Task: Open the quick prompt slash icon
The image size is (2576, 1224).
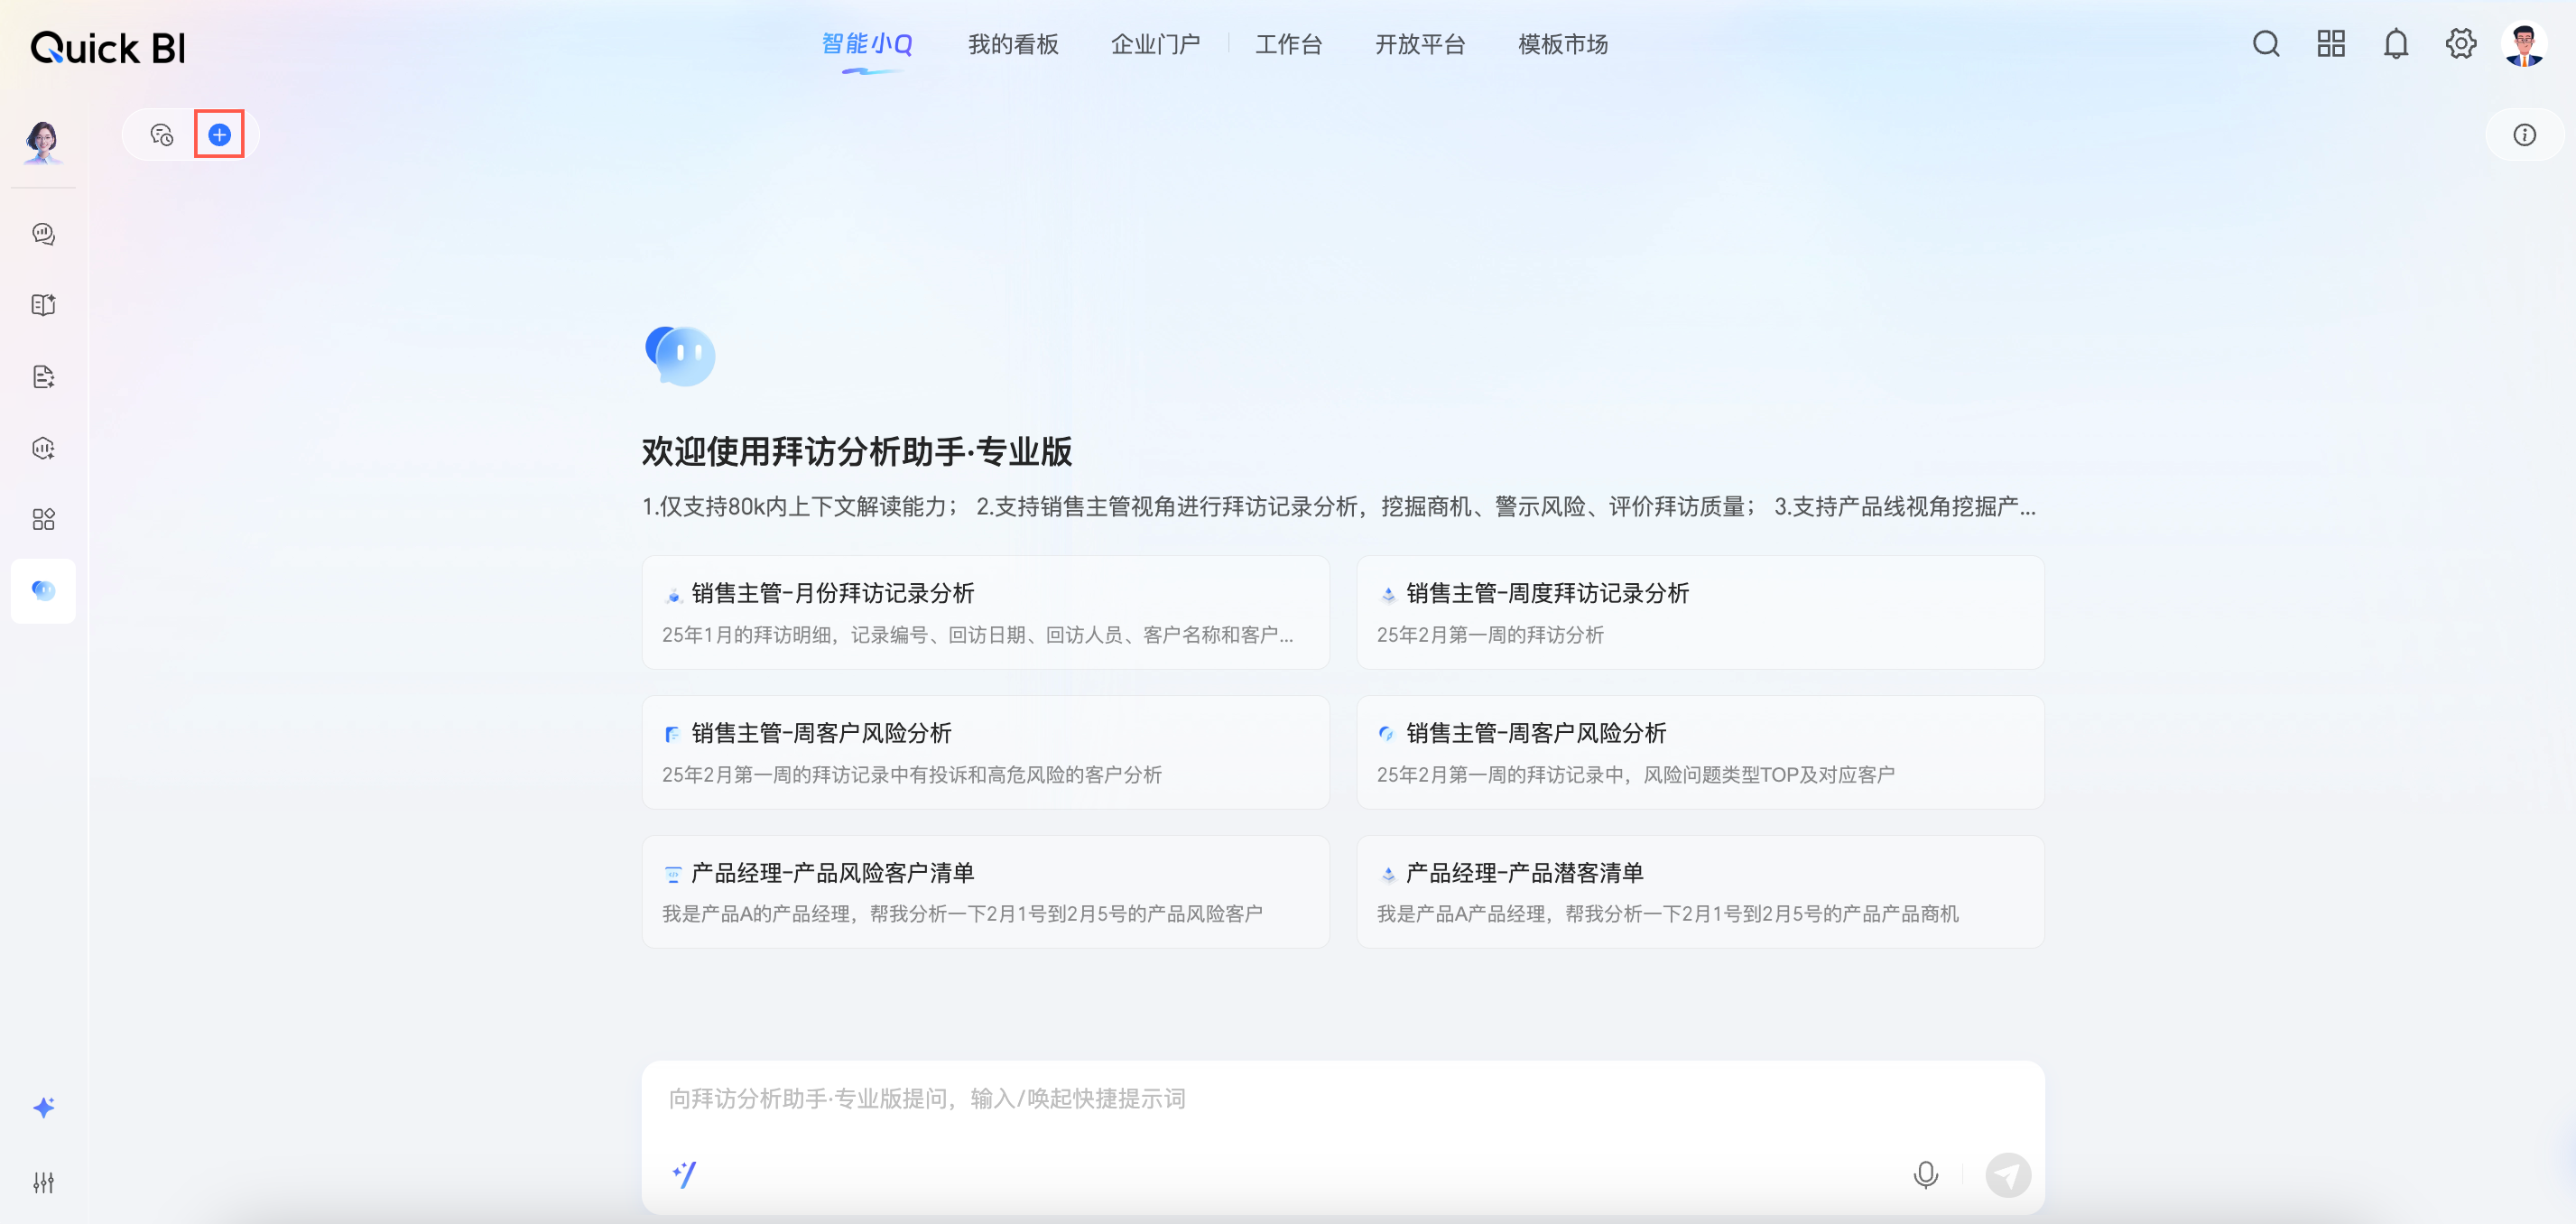Action: pos(684,1174)
